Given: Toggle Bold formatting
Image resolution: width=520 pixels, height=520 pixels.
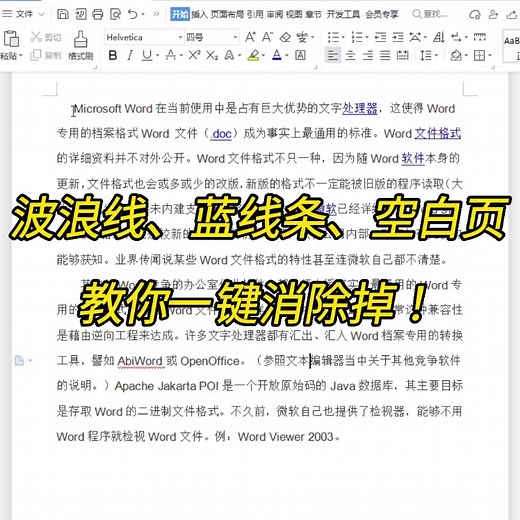Looking at the screenshot, I should (x=113, y=55).
